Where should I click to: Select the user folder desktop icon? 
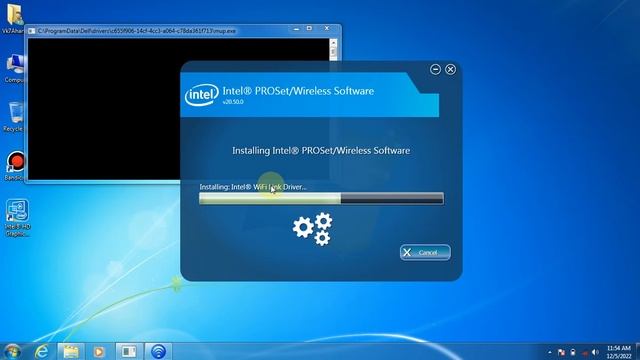click(x=14, y=18)
